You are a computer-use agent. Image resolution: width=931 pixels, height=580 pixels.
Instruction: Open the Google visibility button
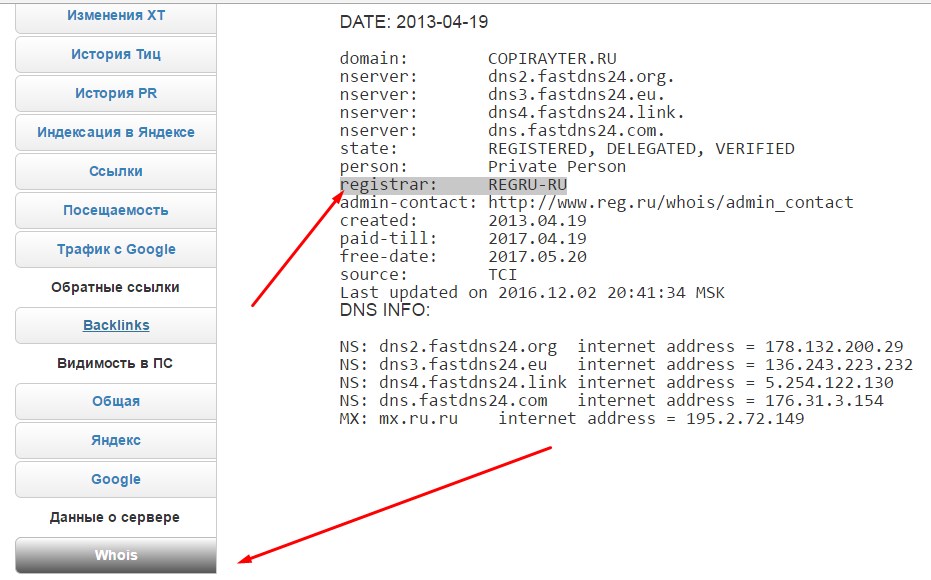click(x=116, y=479)
